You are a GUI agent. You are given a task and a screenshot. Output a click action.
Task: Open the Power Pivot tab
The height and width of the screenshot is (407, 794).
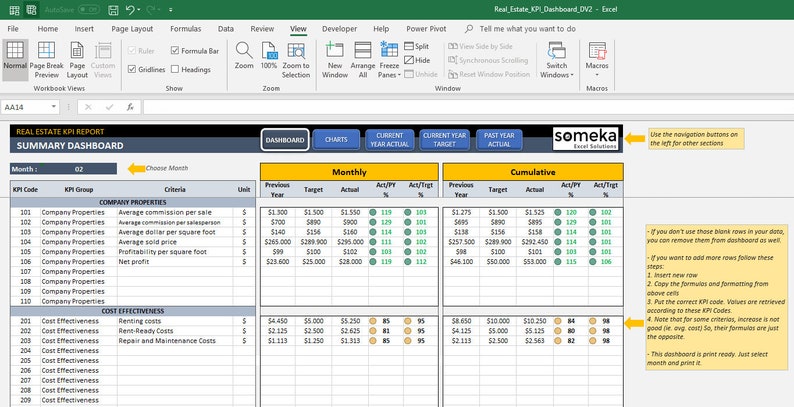[x=426, y=29]
